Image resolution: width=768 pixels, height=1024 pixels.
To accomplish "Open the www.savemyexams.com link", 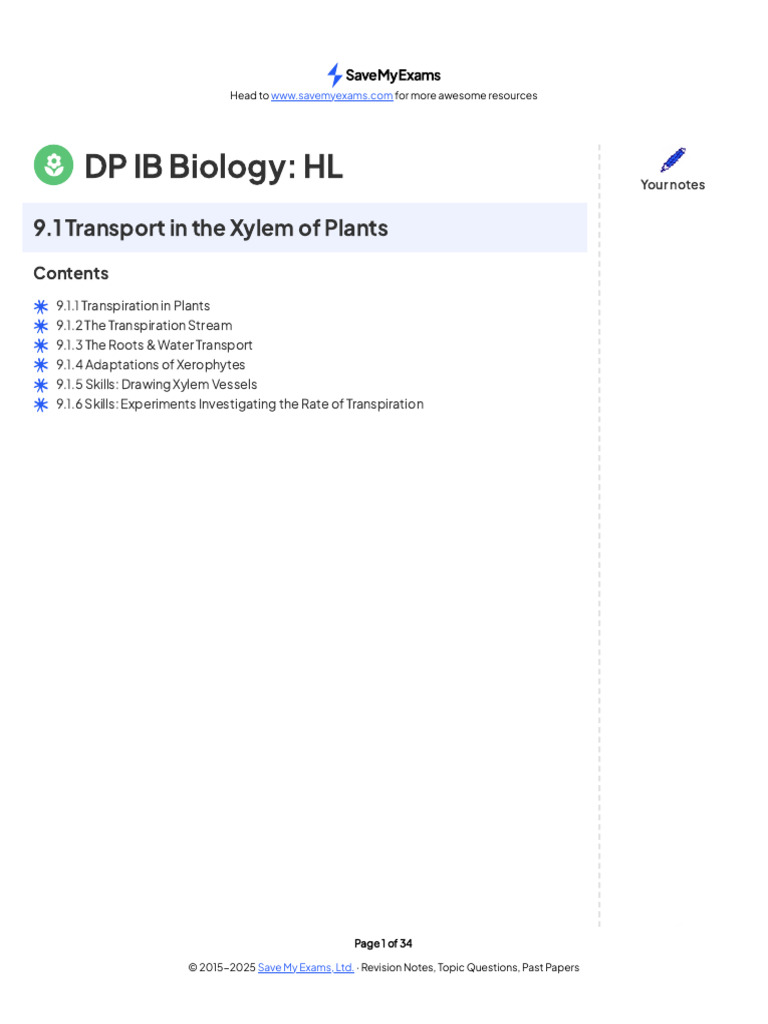I will coord(332,96).
